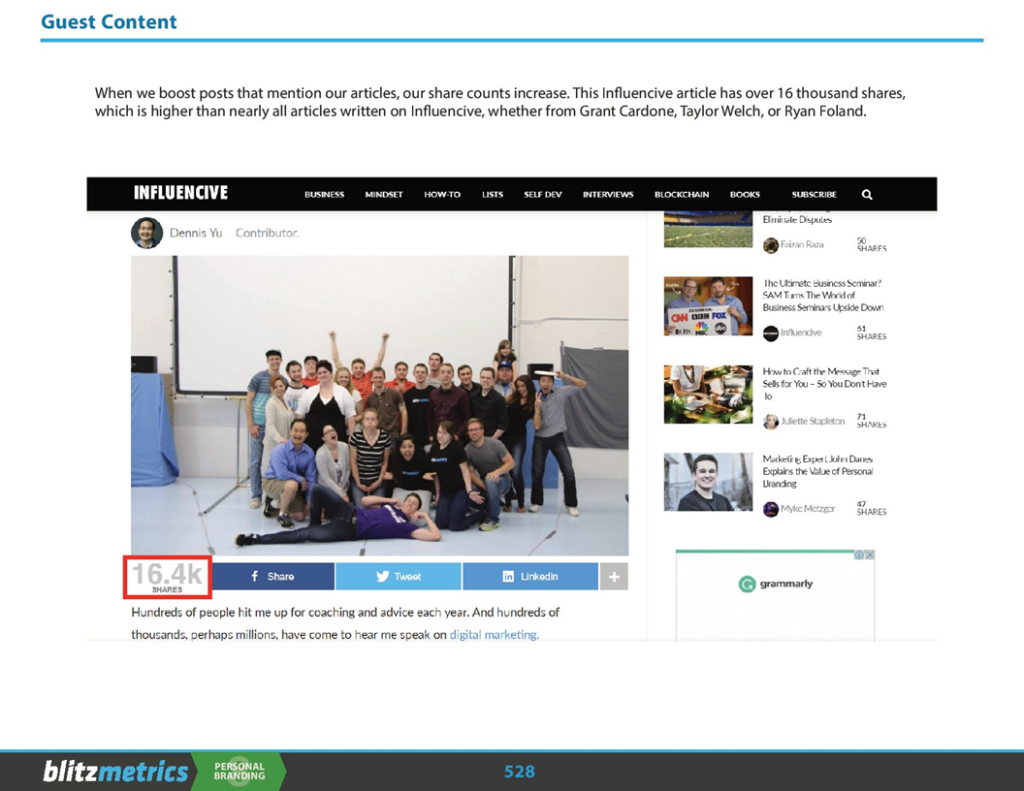Click the Tweet share button
The height and width of the screenshot is (791, 1024).
point(398,576)
